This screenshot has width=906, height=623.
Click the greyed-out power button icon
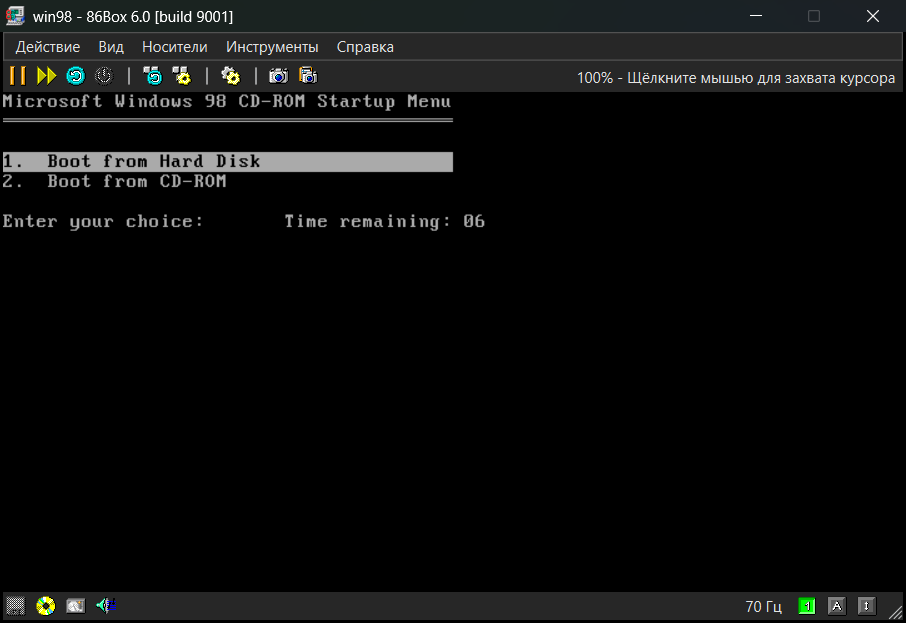pos(104,76)
